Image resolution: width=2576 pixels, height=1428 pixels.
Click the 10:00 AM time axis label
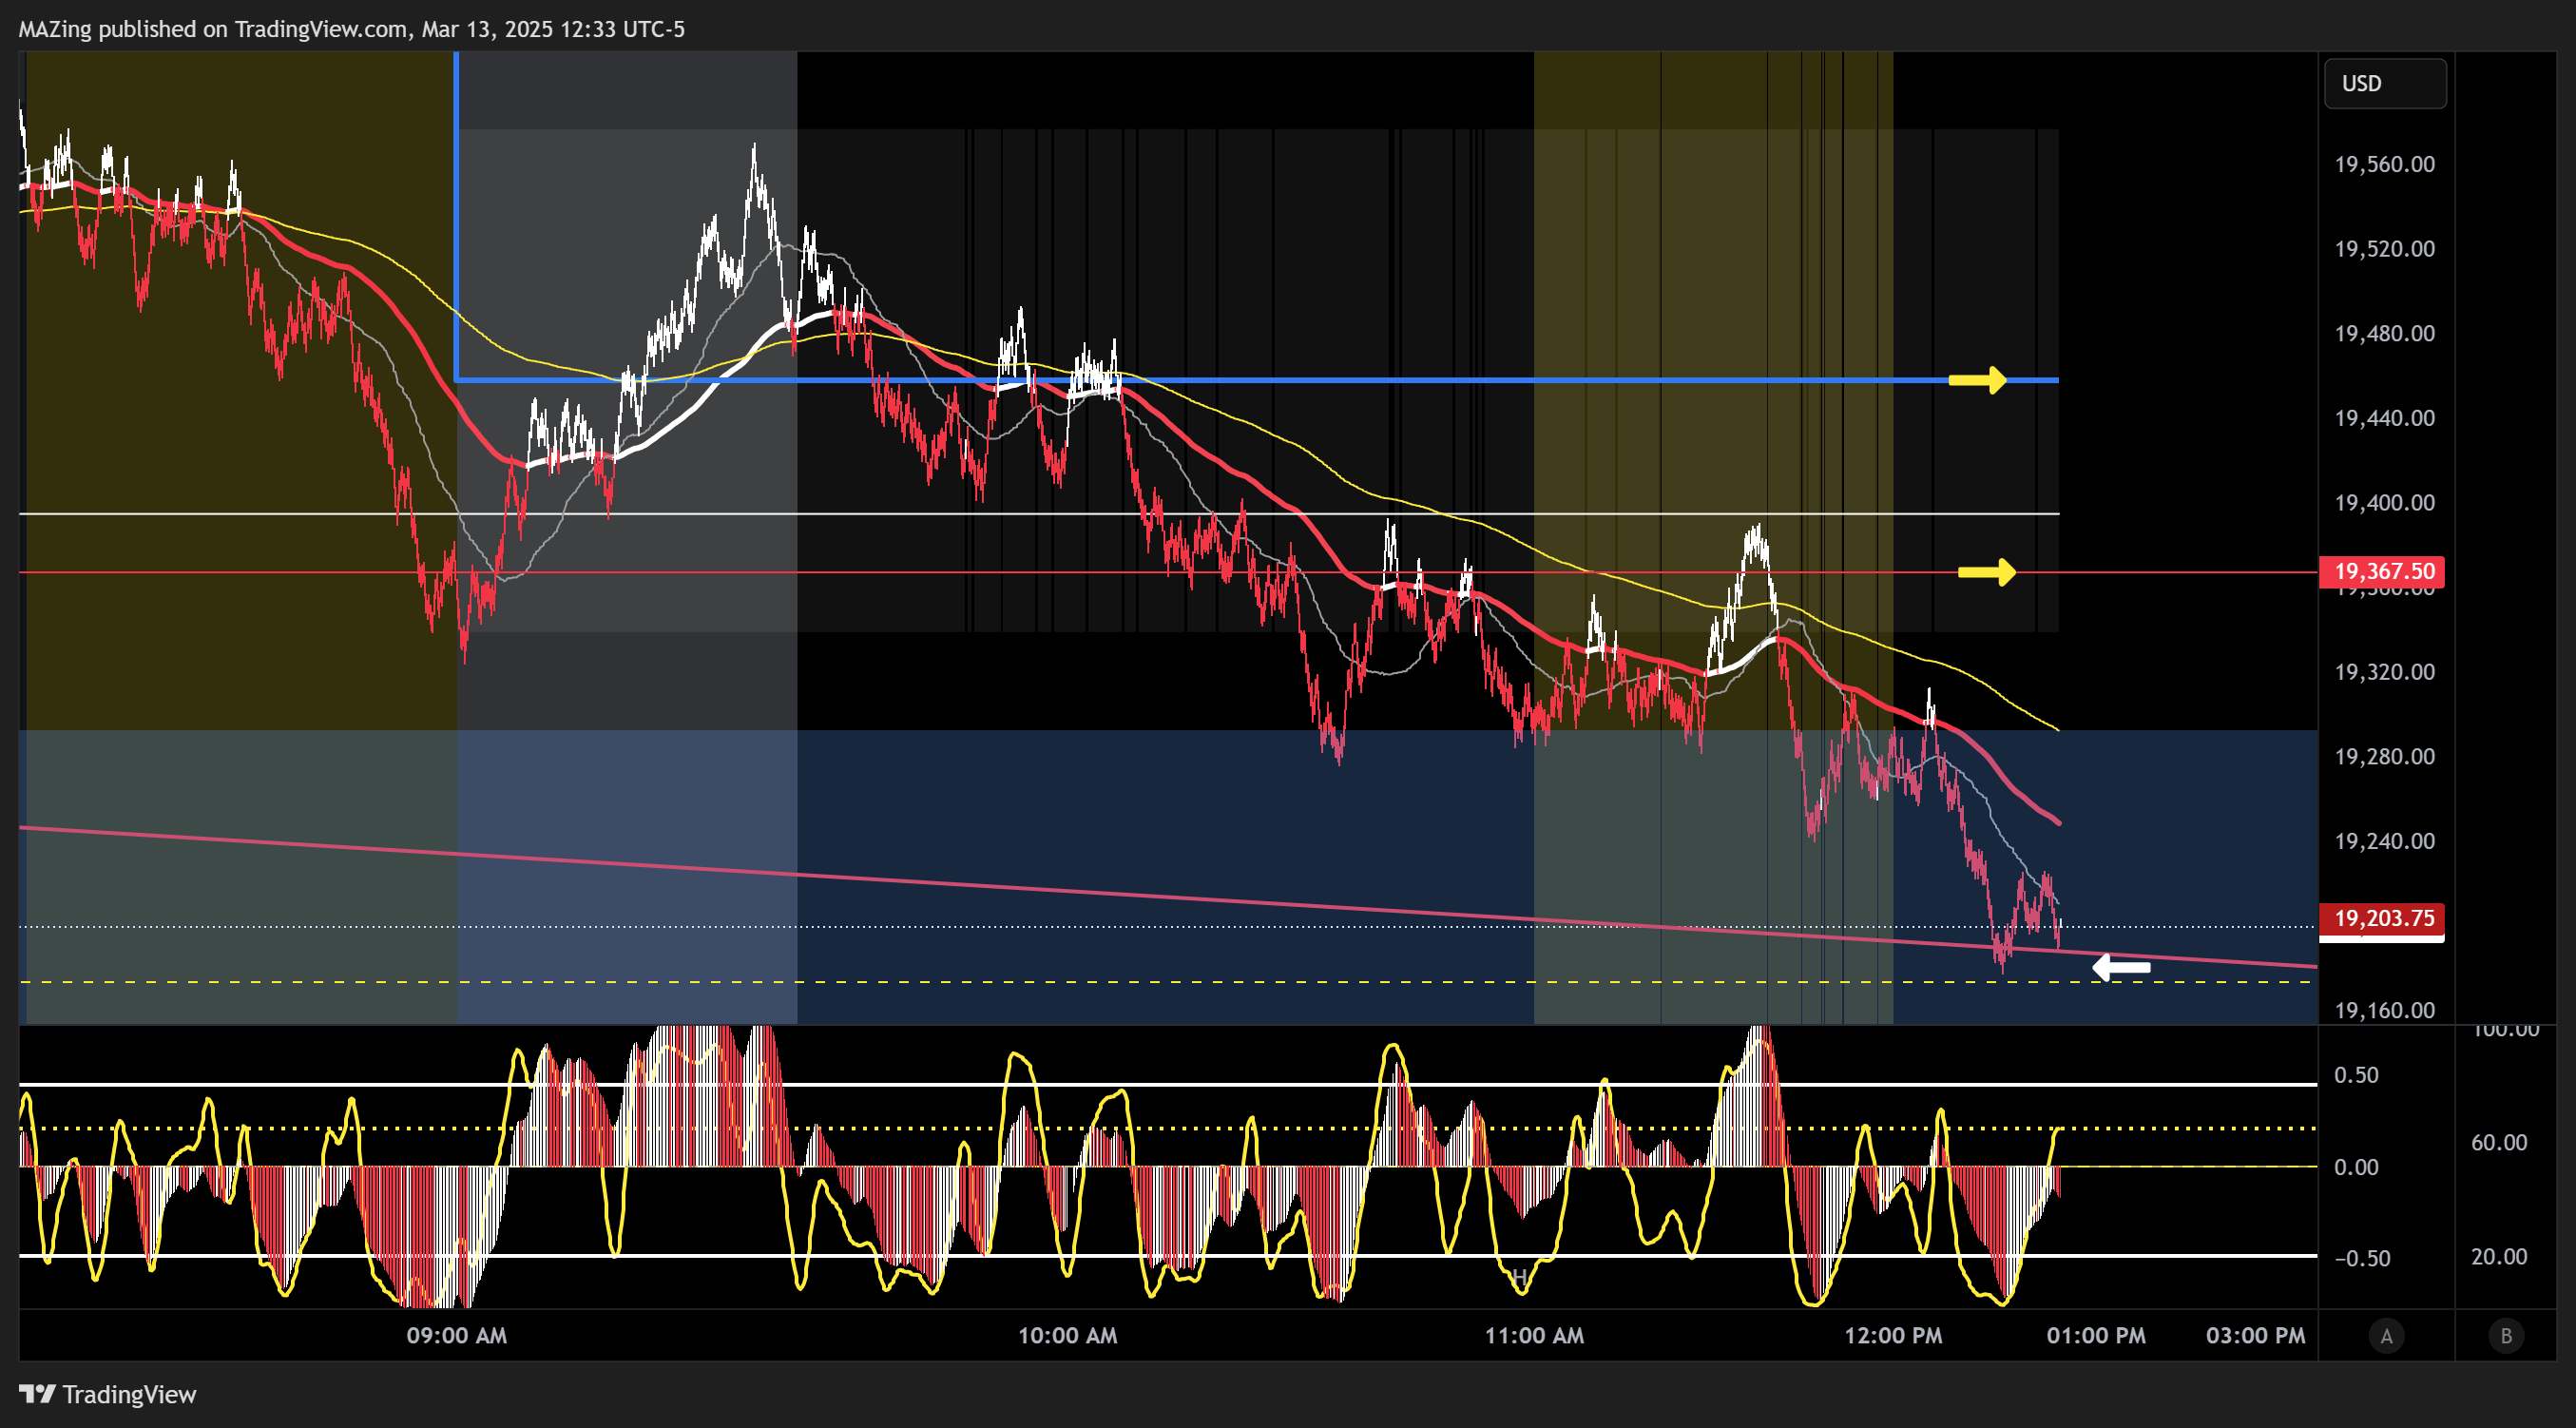(x=1067, y=1336)
